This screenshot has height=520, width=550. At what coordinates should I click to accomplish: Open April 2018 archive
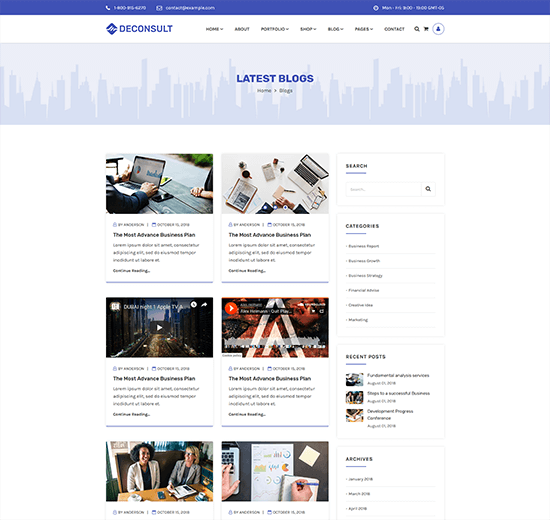coord(357,508)
